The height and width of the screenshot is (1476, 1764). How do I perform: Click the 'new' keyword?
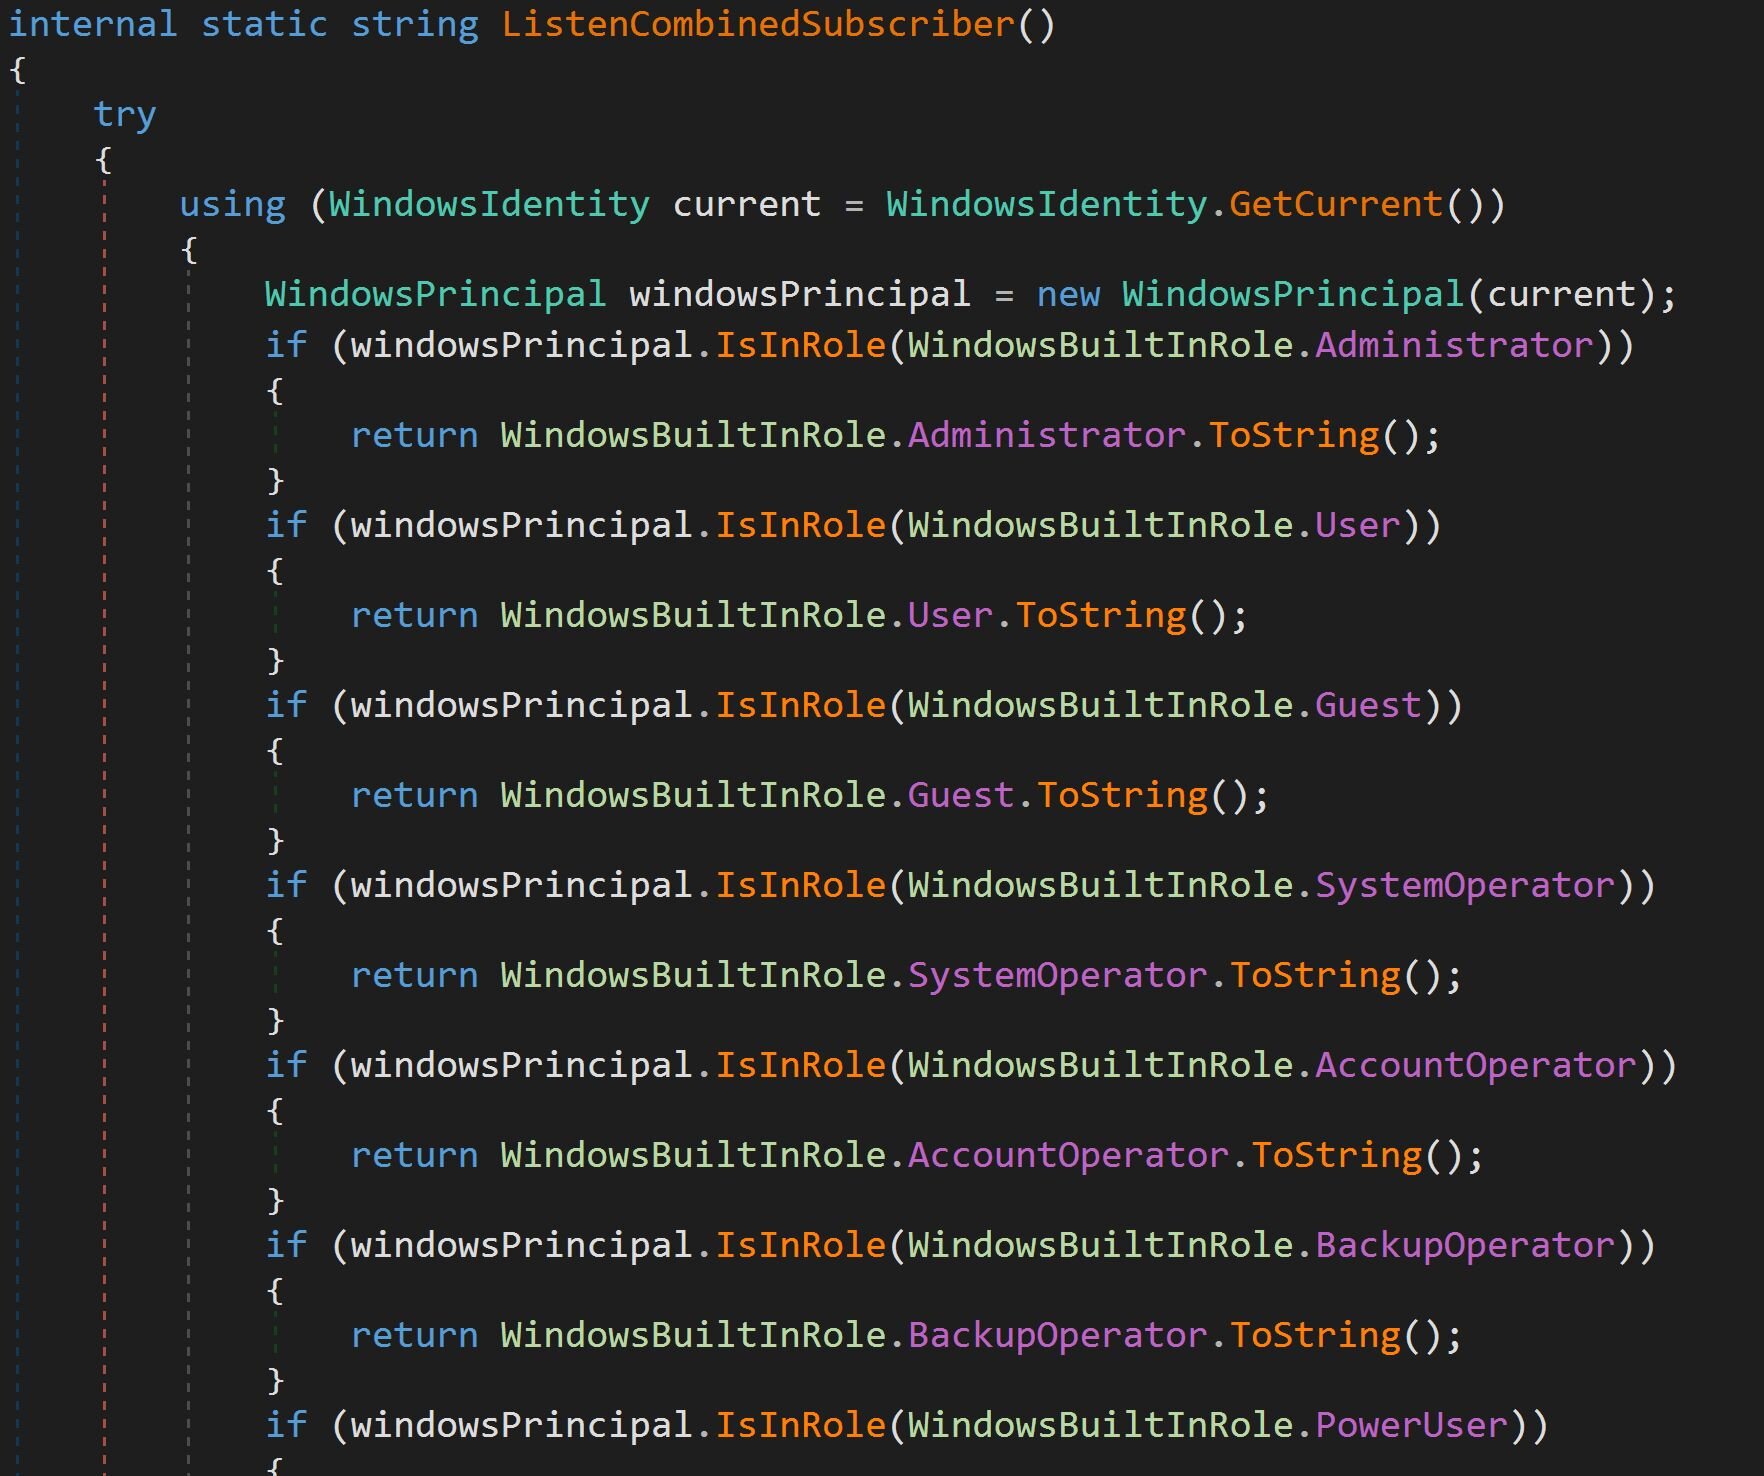click(x=1068, y=294)
